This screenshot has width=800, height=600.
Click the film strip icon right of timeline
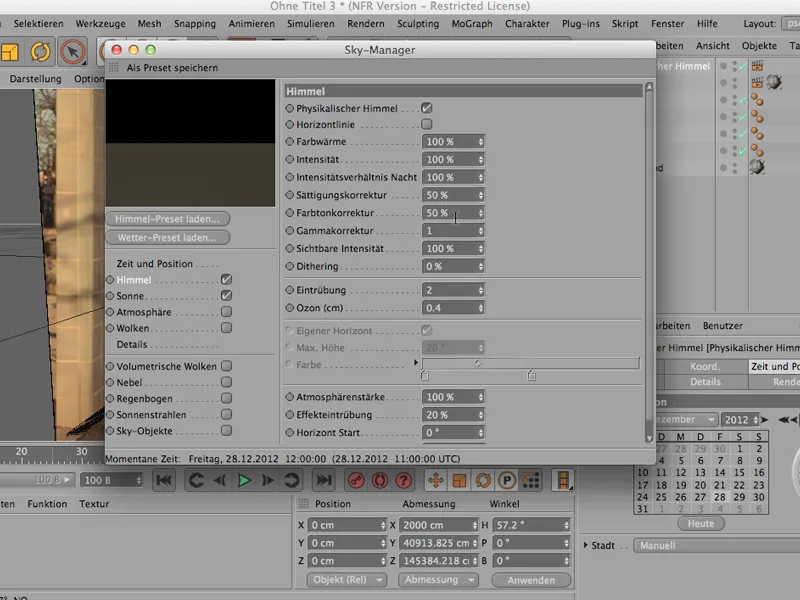coord(565,481)
